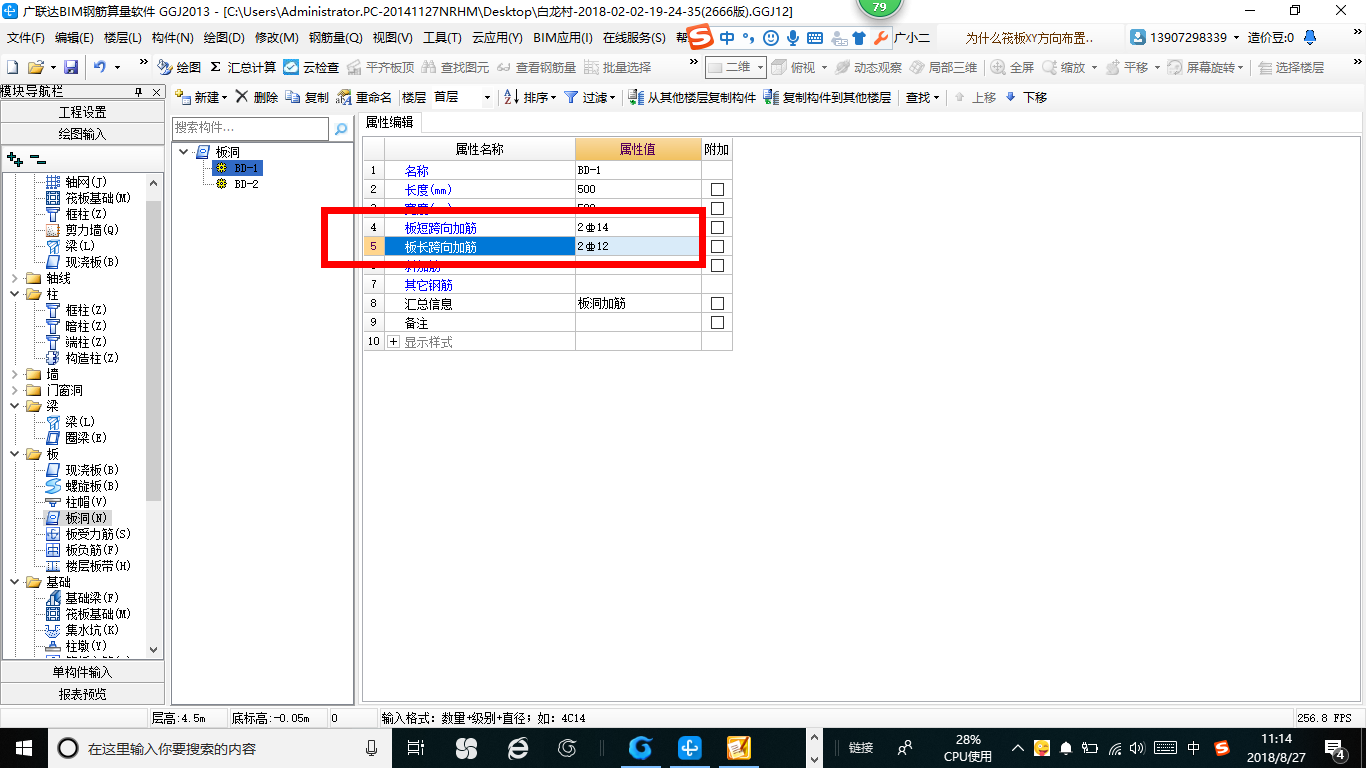Click the open folder icon

[35, 67]
